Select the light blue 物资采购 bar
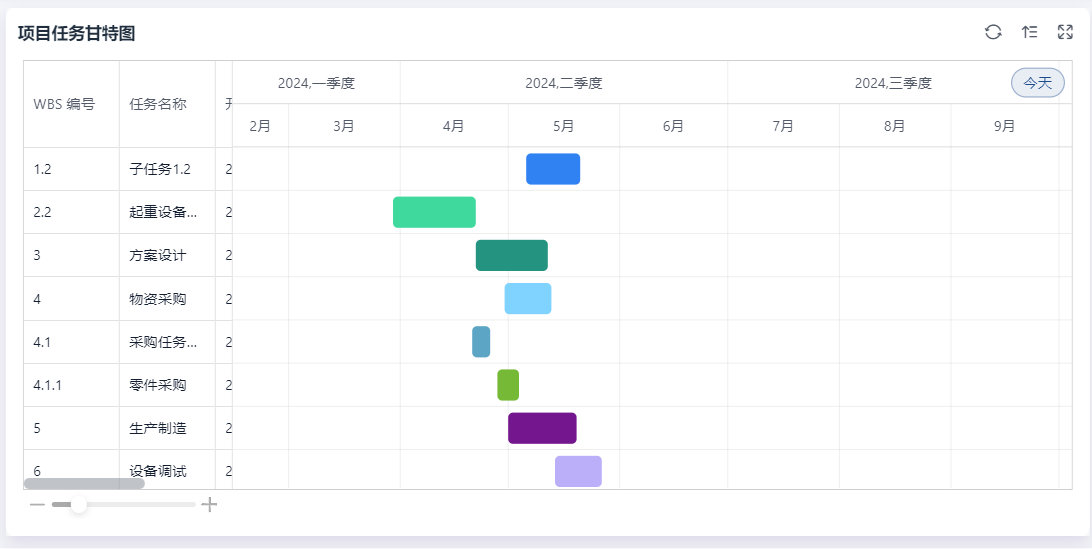Viewport: 1092px width, 549px height. click(527, 298)
